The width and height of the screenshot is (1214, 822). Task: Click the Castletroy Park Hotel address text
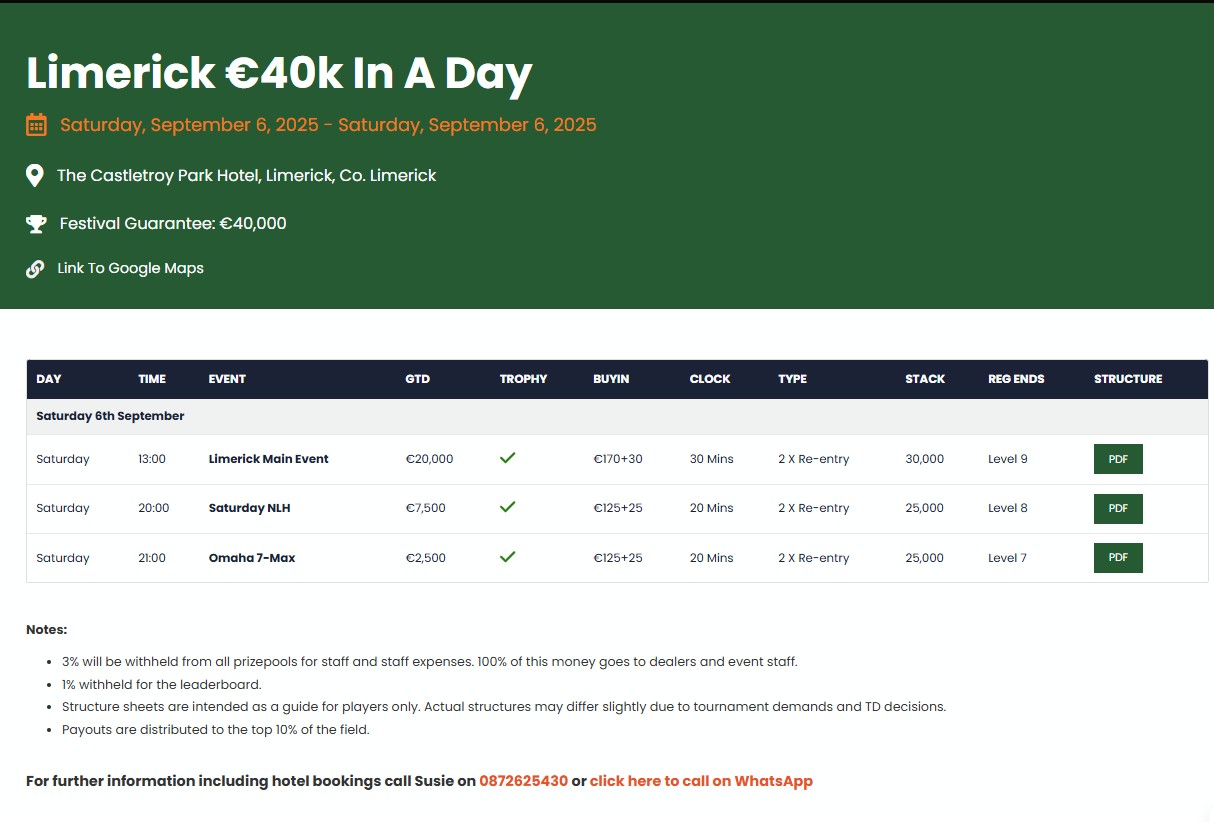coord(247,176)
